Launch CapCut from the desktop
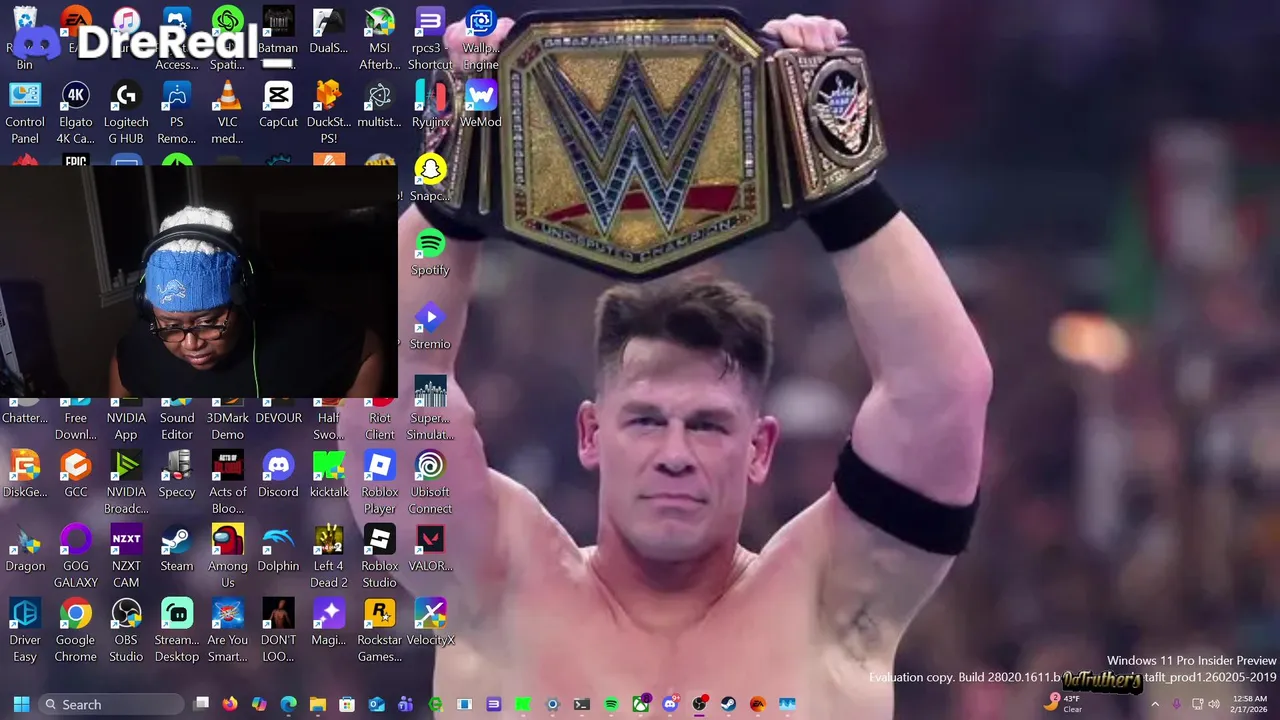 tap(278, 105)
